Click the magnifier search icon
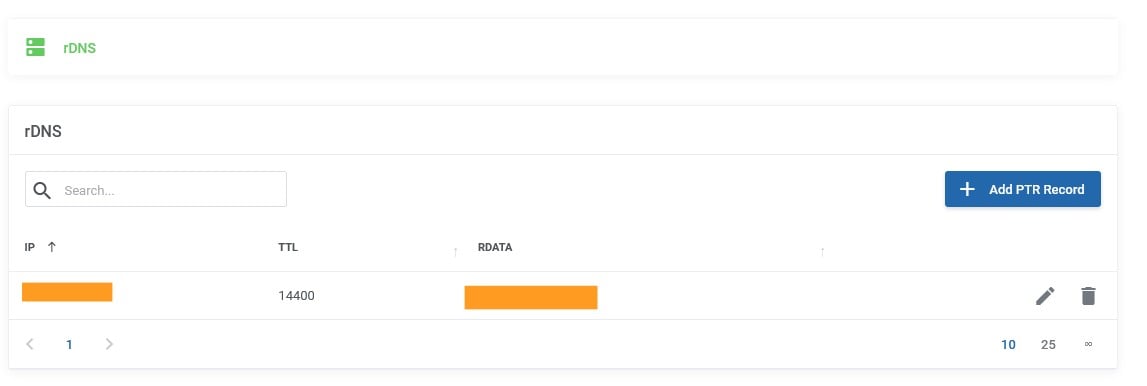Screen dimensions: 1147x386 pyautogui.click(x=42, y=190)
